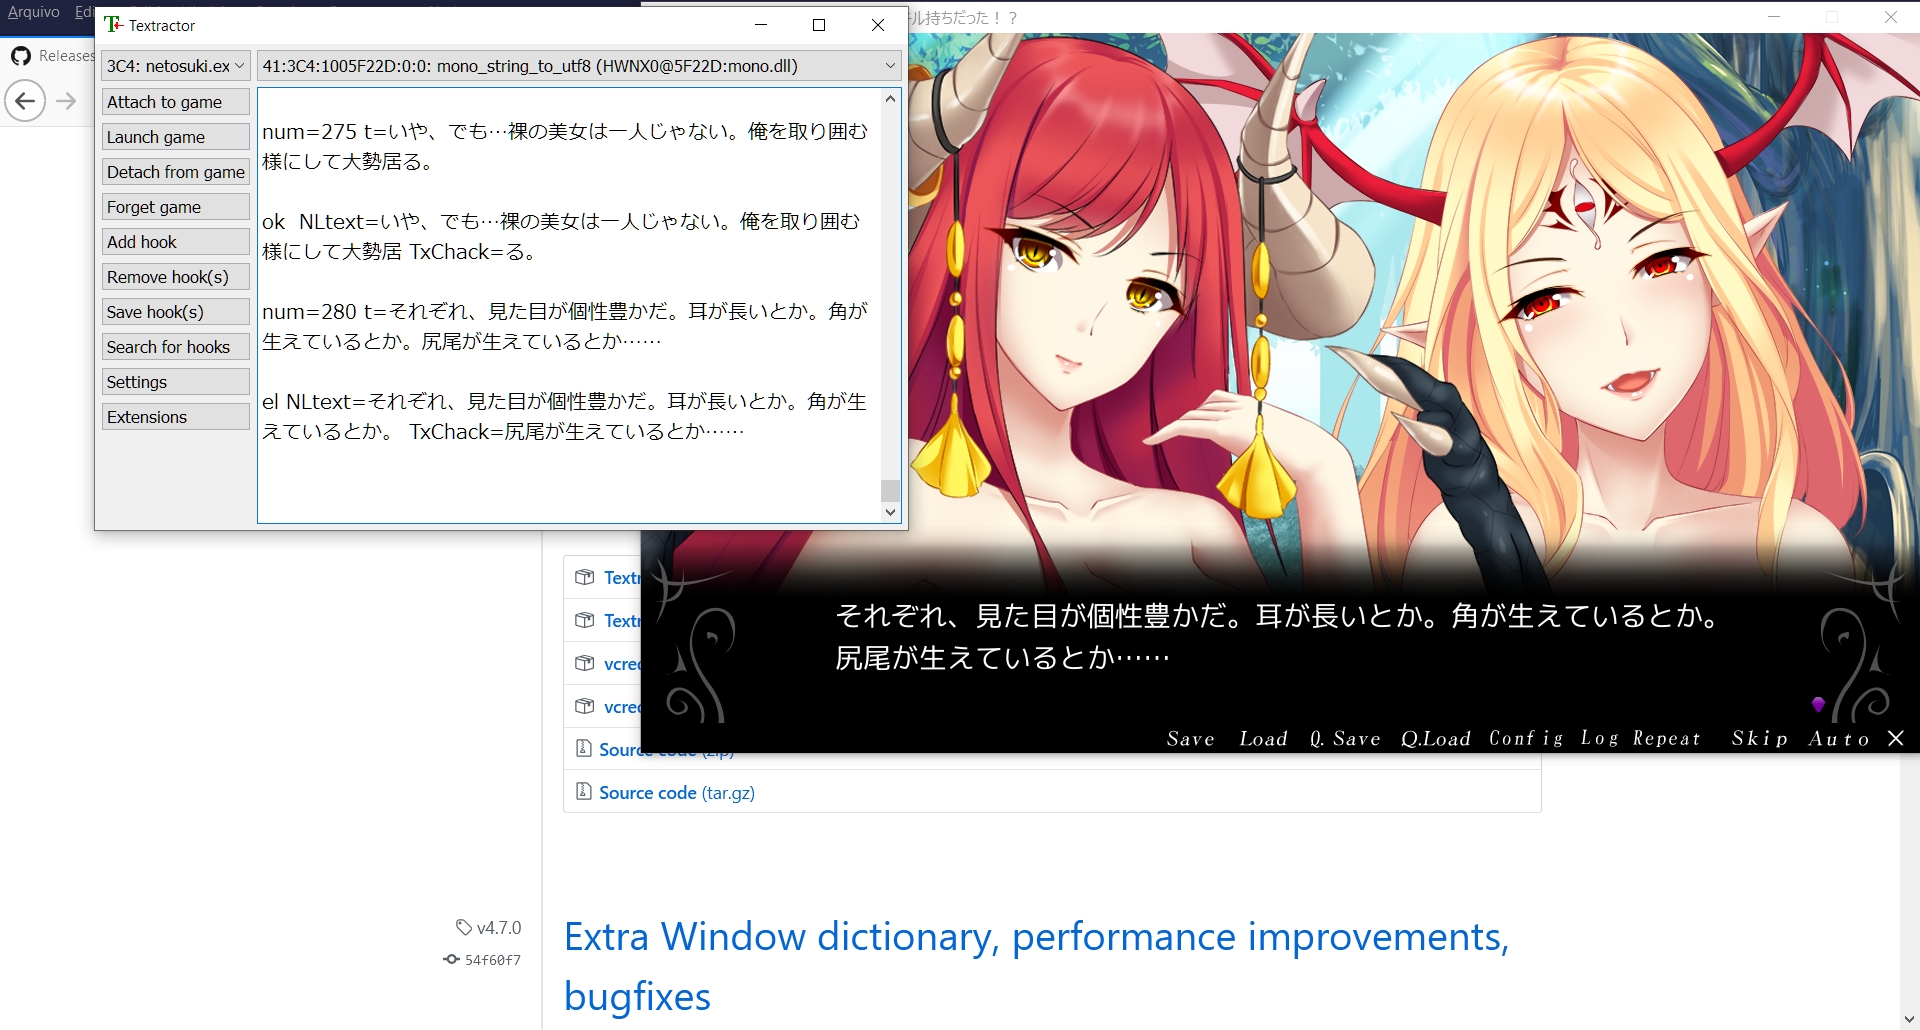Open Config from the game menu
Viewport: 1920px width, 1030px height.
coord(1524,738)
